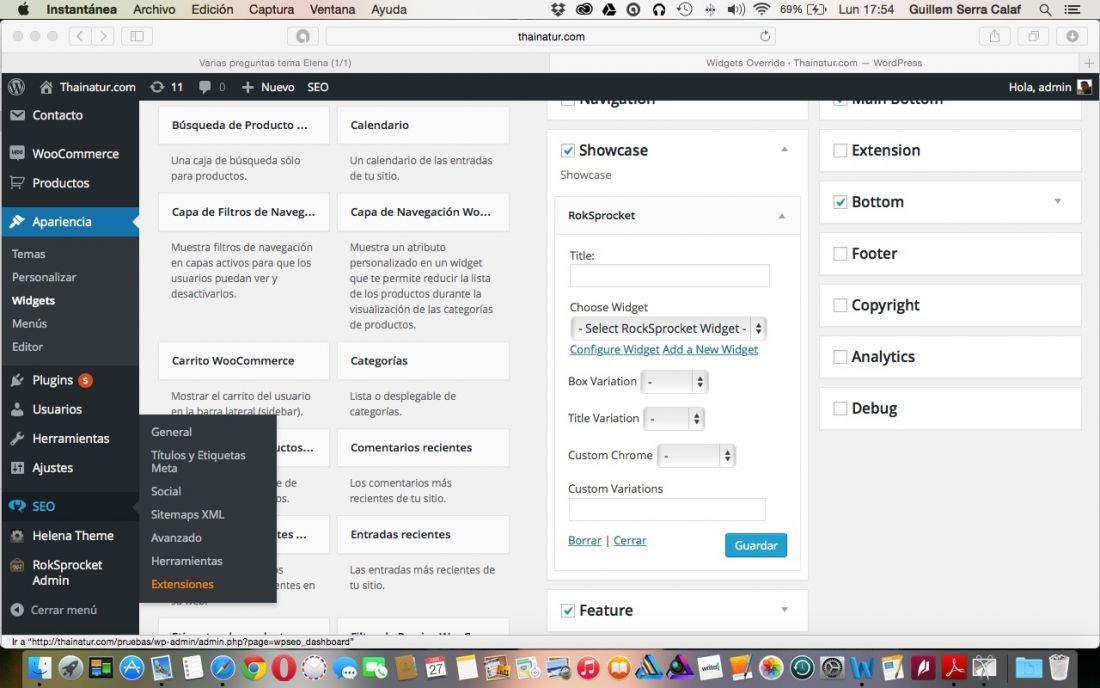Click Nuevo in the admin bar
This screenshot has width=1100, height=688.
268,87
